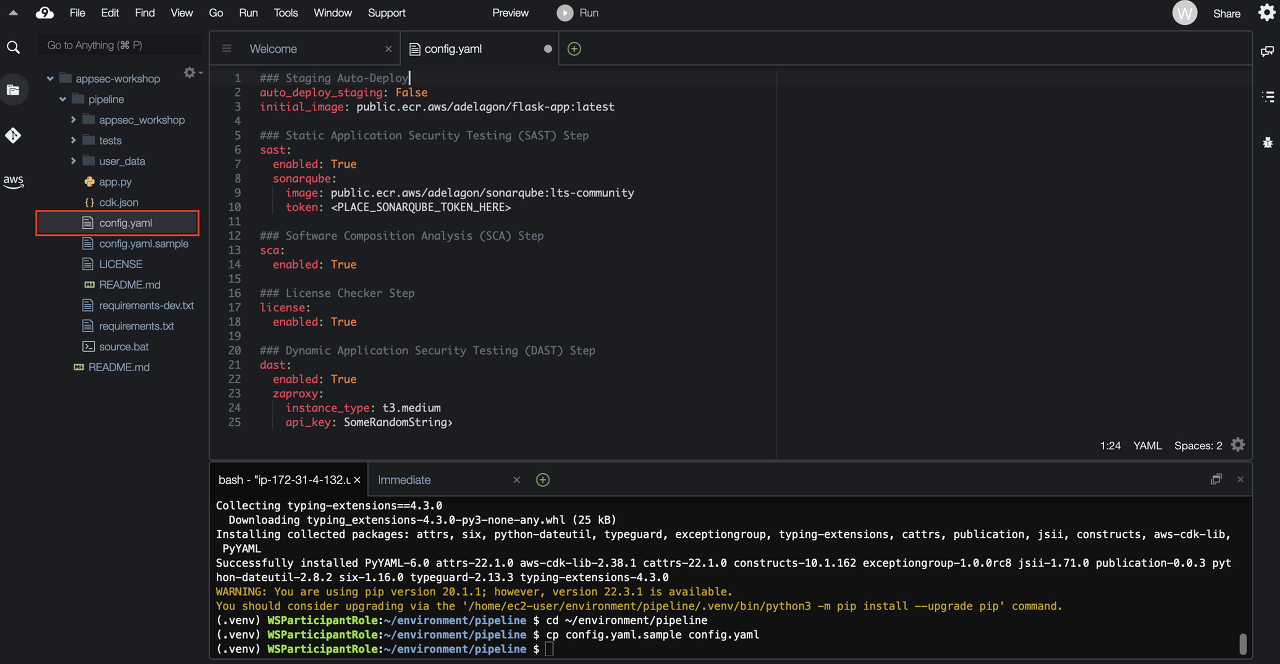Screen dimensions: 1280x664
Task: Open the root-level README.md file
Action: [118, 367]
